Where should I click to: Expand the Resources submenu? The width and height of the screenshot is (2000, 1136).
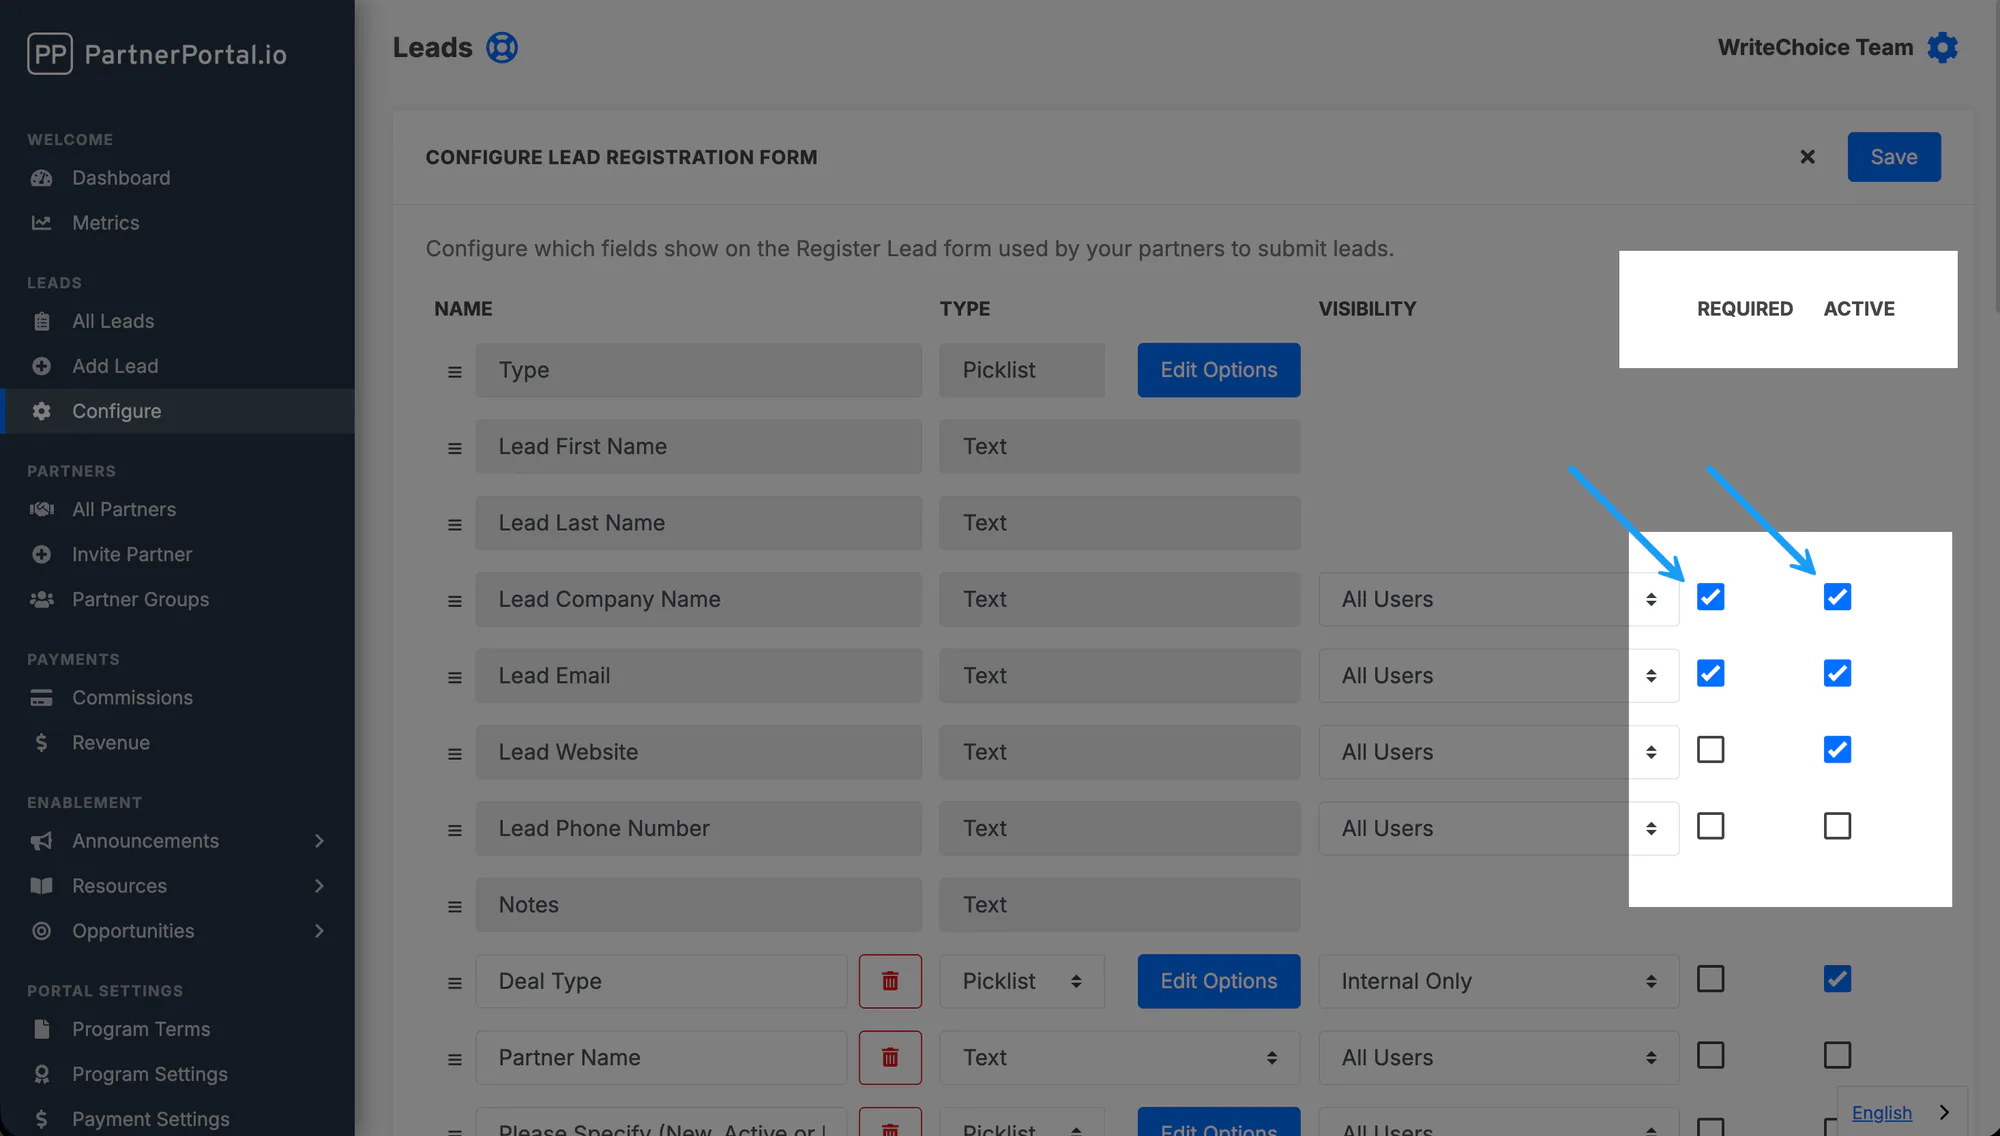coord(319,886)
